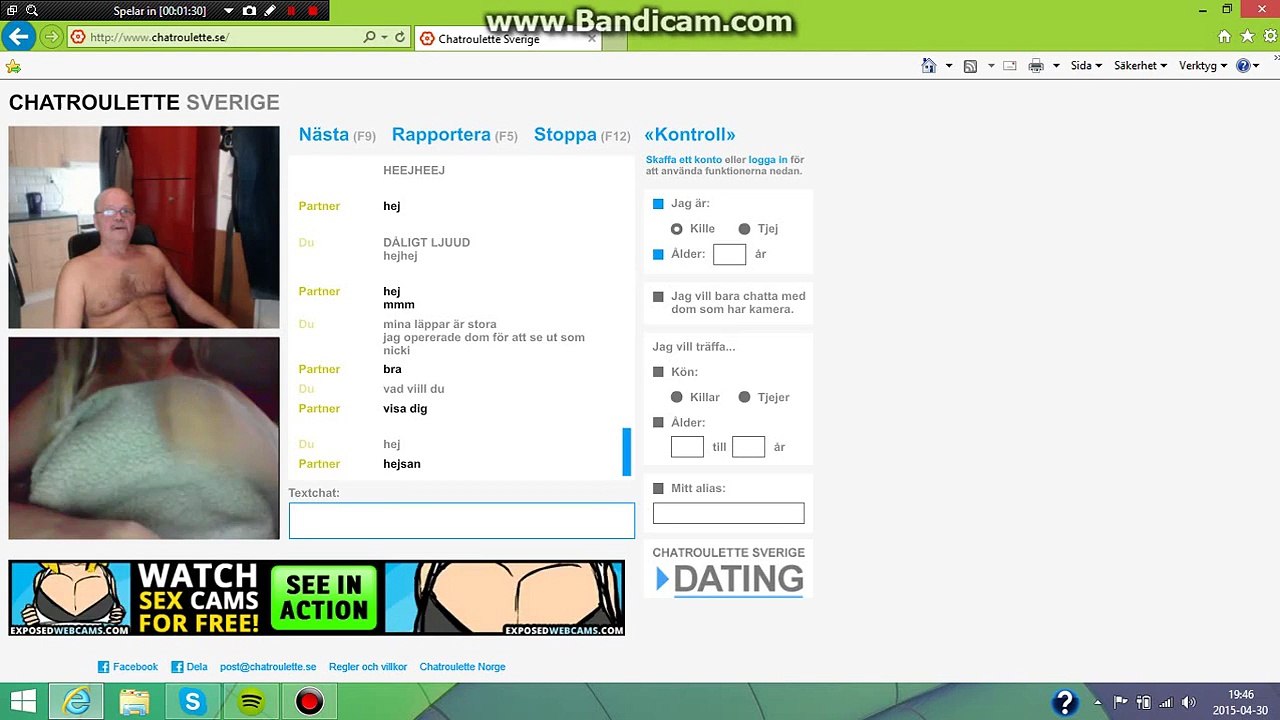Open the browser settings gear icon
1280x720 pixels.
pyautogui.click(x=1268, y=37)
